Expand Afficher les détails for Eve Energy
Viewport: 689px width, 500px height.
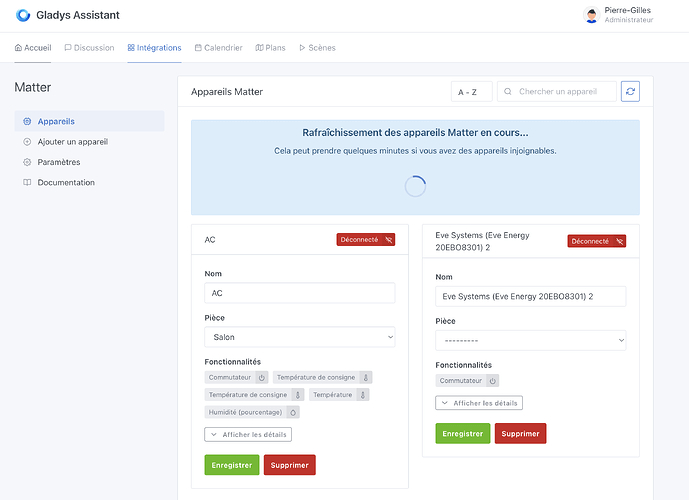click(479, 403)
